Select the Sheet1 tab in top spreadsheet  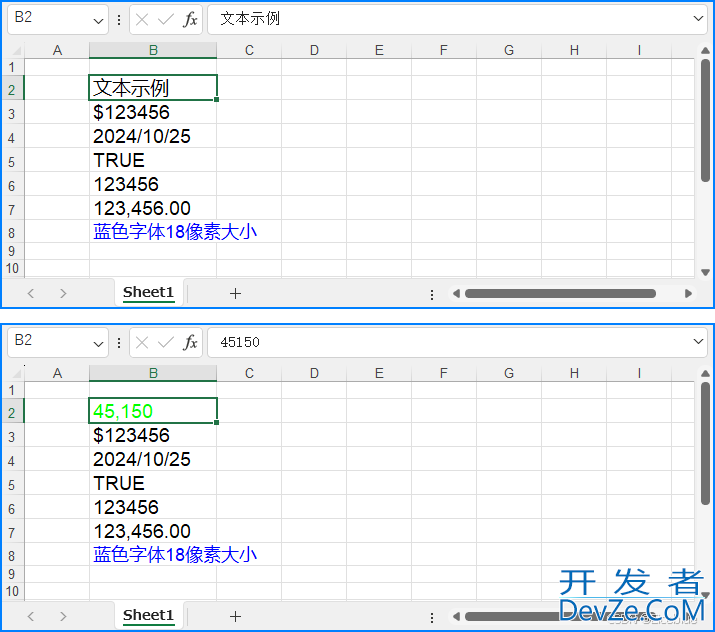149,292
